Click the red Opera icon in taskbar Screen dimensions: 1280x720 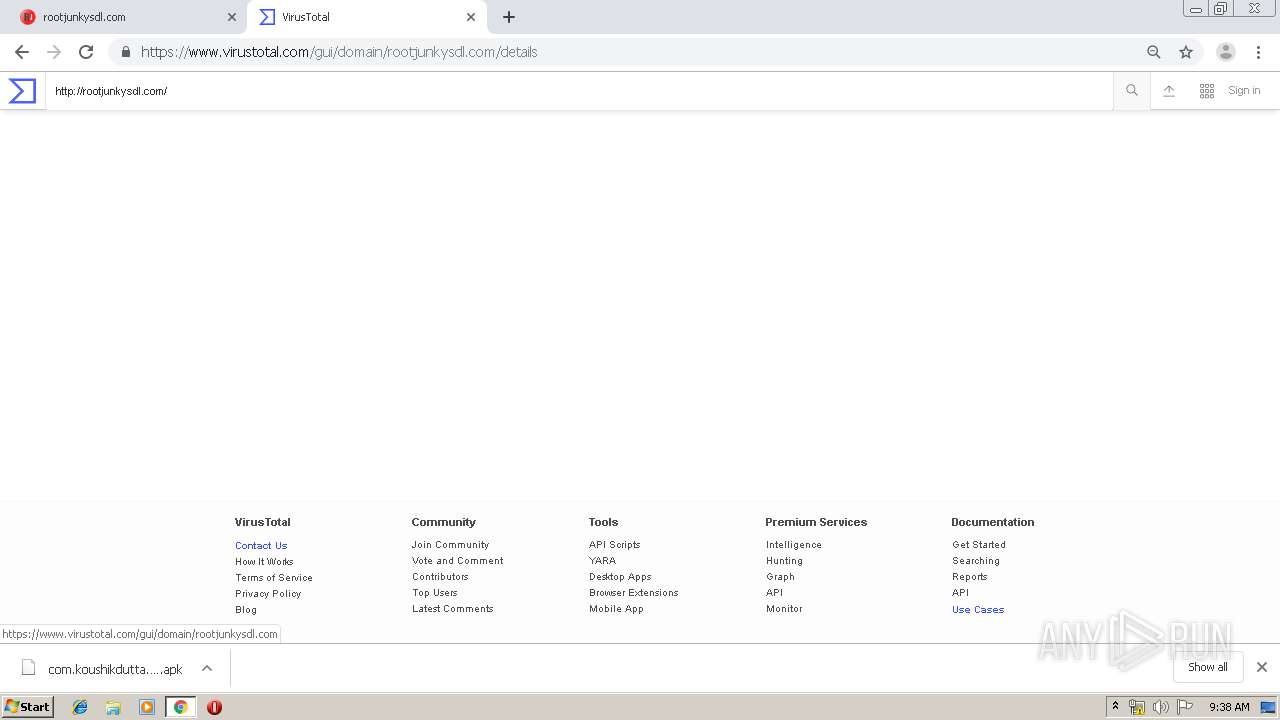[214, 707]
